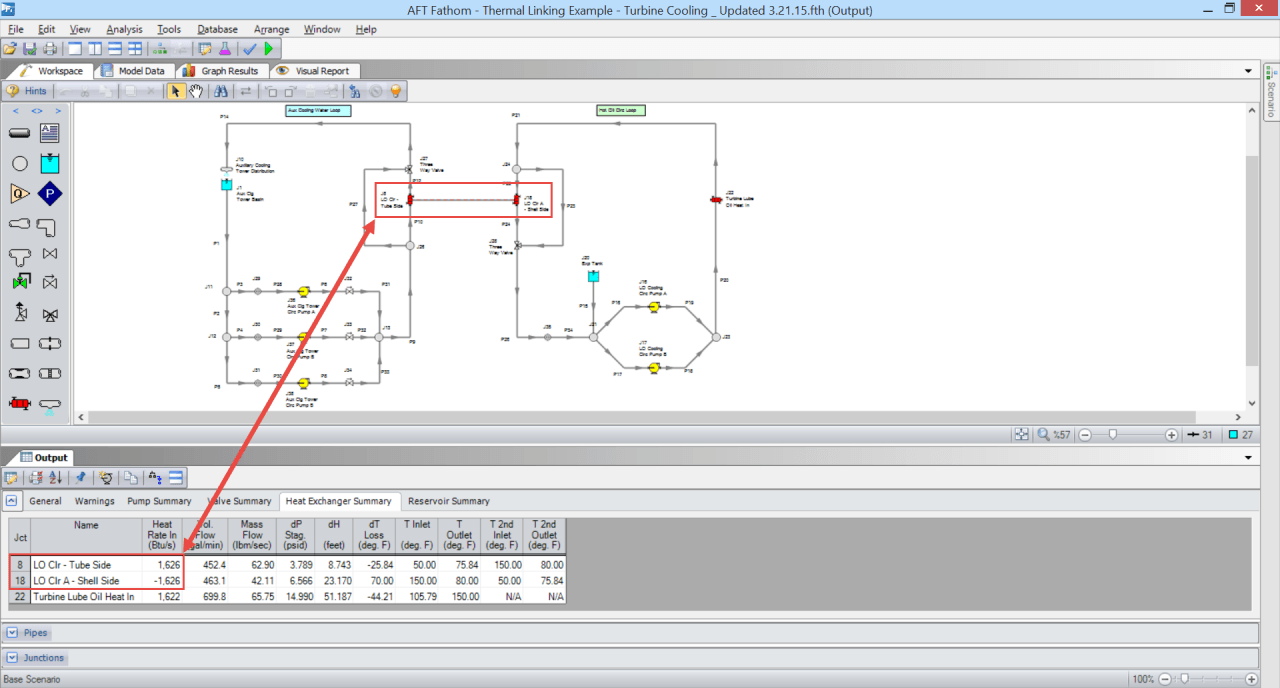This screenshot has height=688, width=1280.
Task: Click workspace zoom out minus button
Action: 1084,435
